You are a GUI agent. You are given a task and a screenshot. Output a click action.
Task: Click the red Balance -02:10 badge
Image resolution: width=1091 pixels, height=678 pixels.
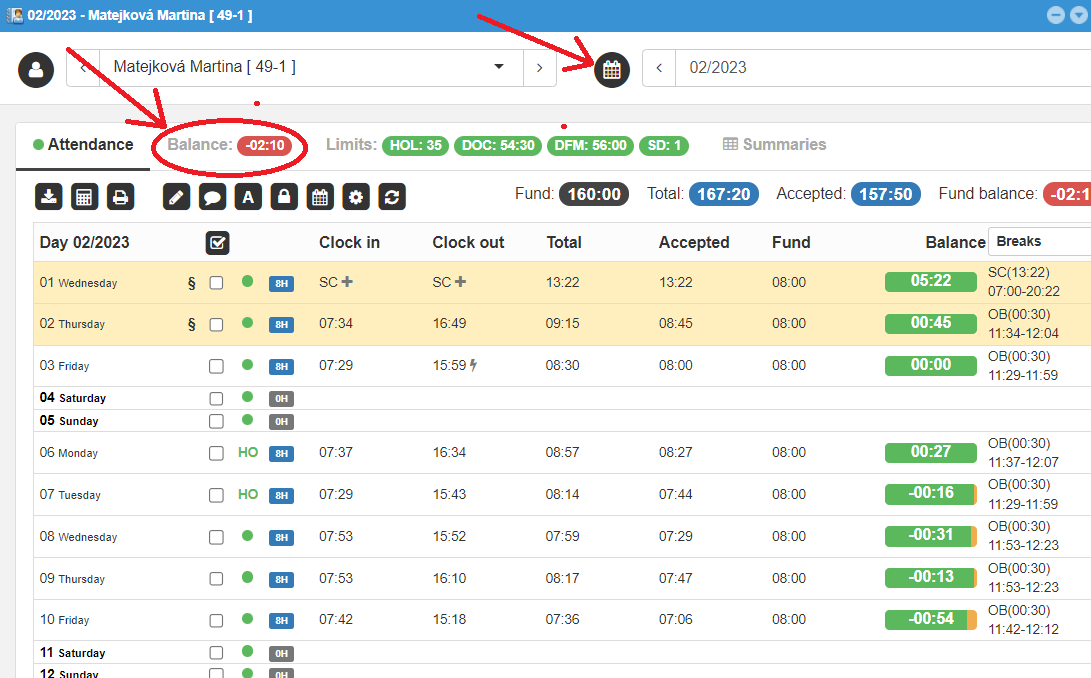tap(265, 146)
